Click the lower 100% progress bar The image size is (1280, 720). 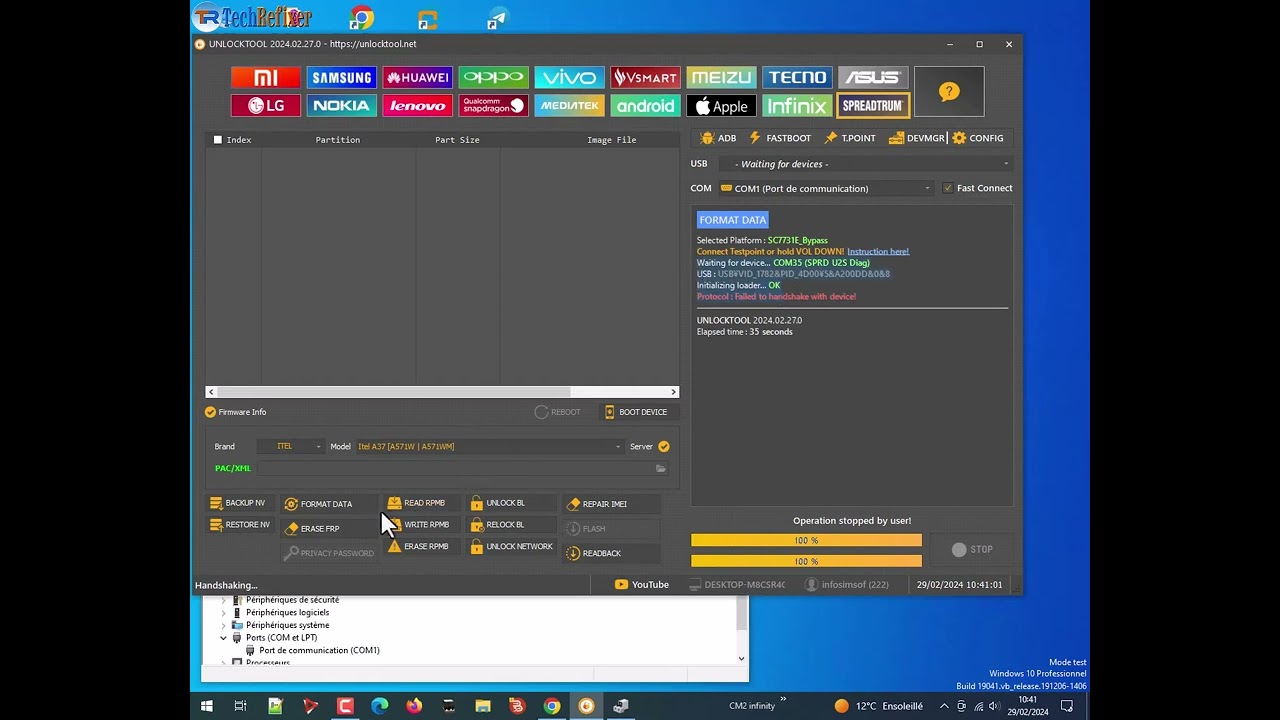806,561
